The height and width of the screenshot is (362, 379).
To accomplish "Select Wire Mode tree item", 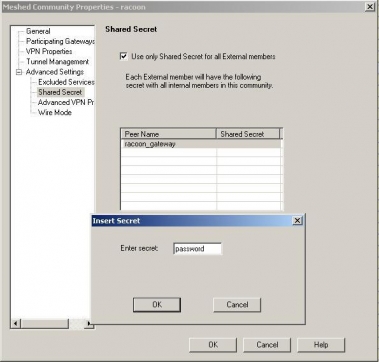I will (x=55, y=112).
